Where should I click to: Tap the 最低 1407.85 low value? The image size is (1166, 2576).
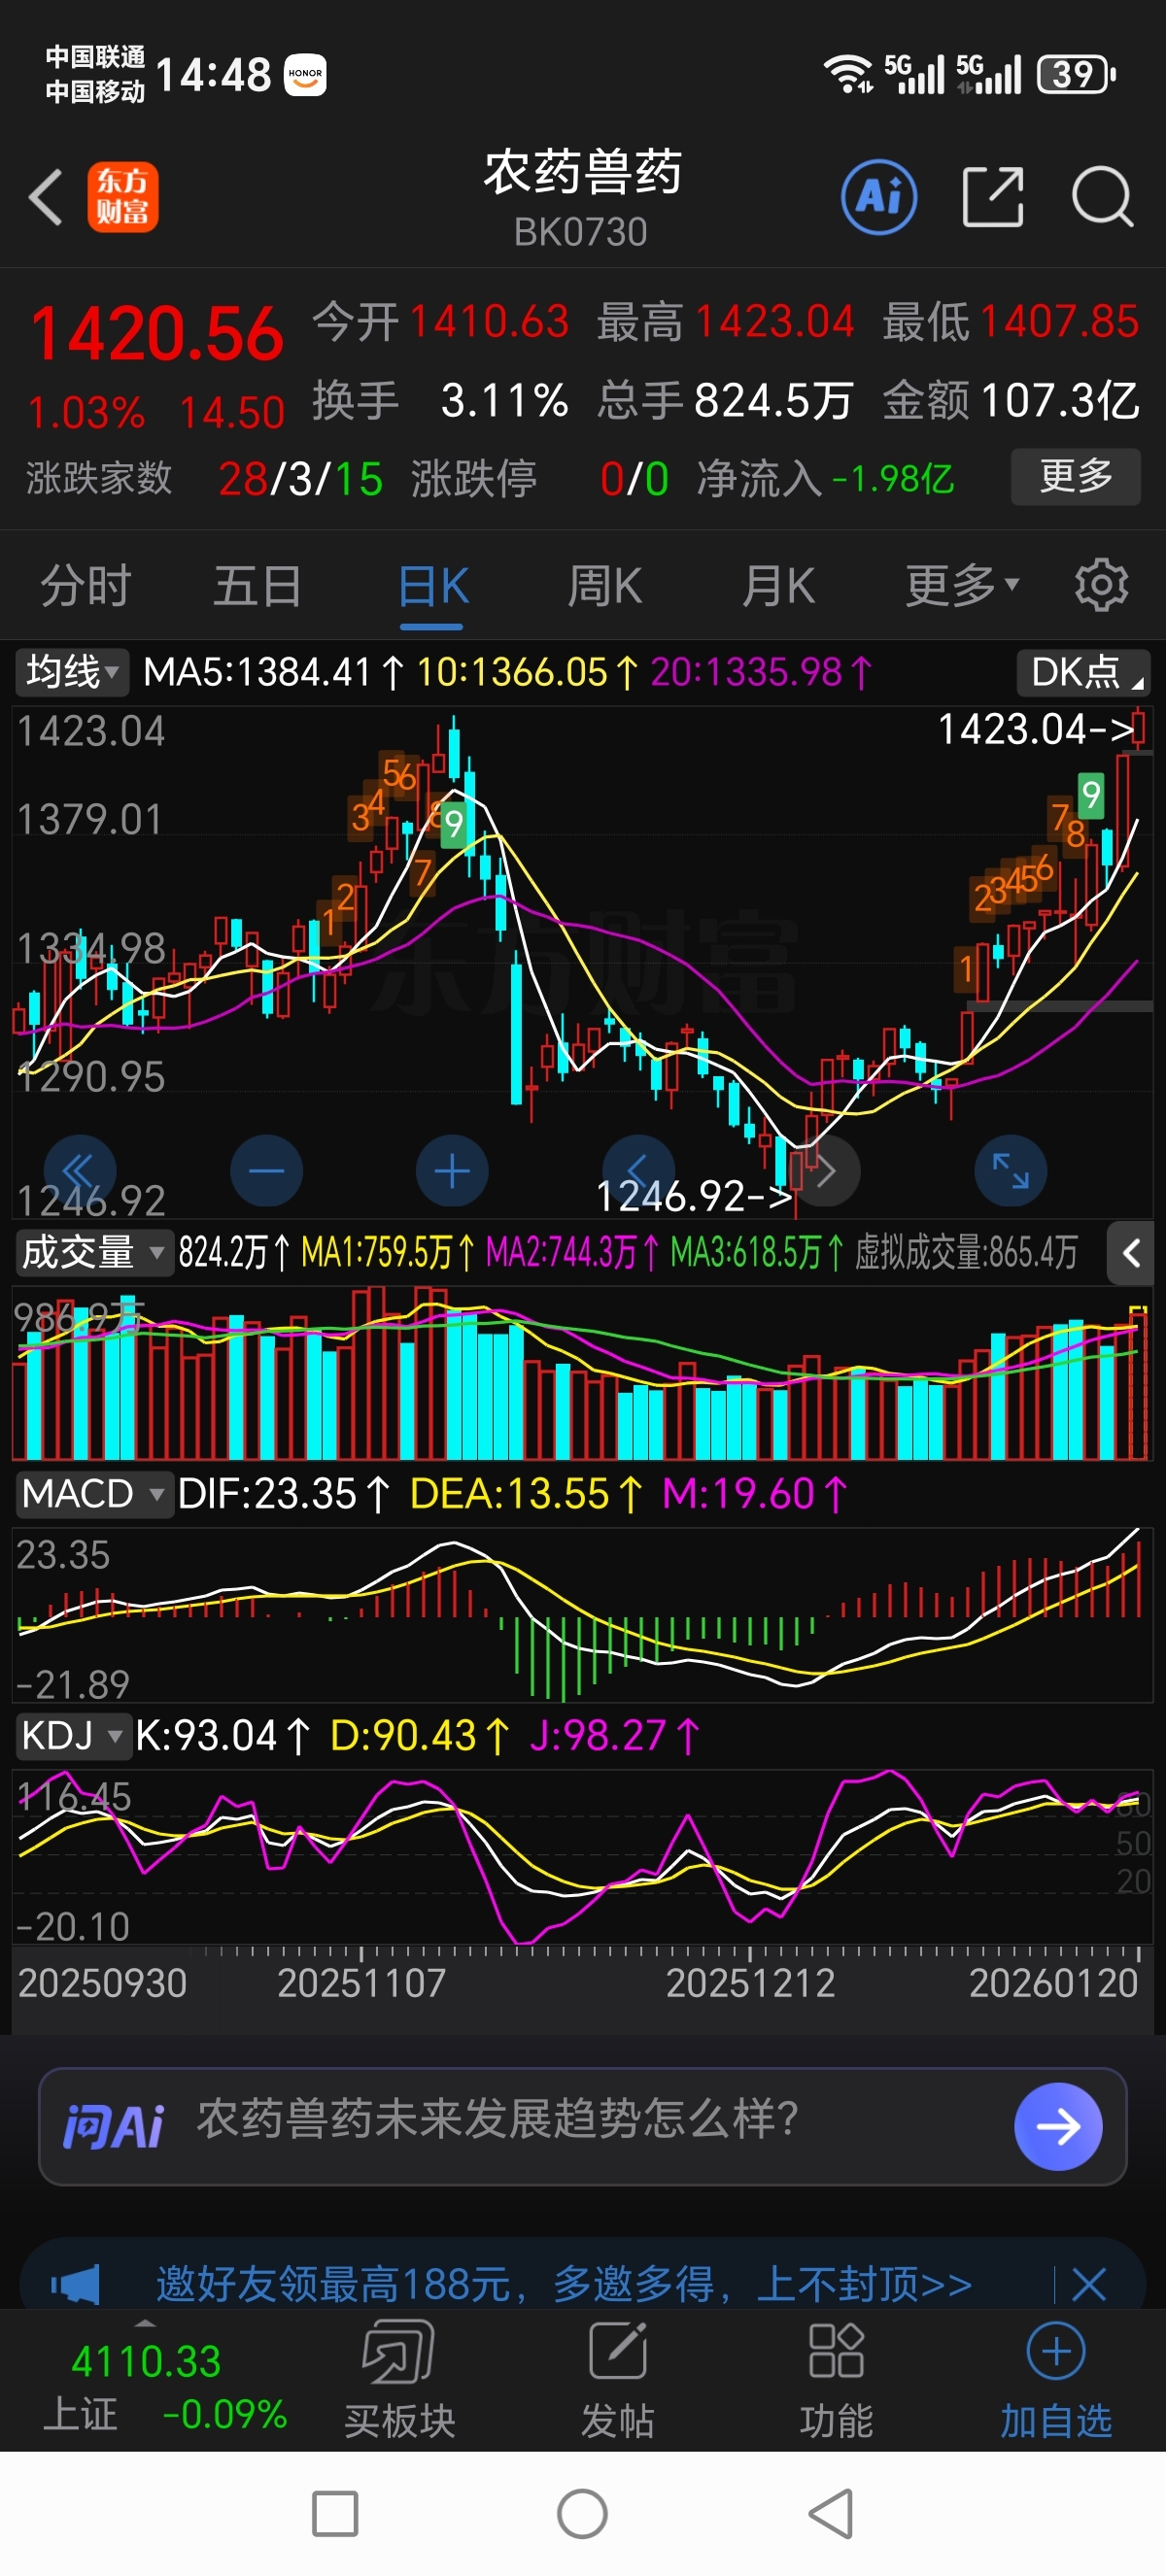1011,322
